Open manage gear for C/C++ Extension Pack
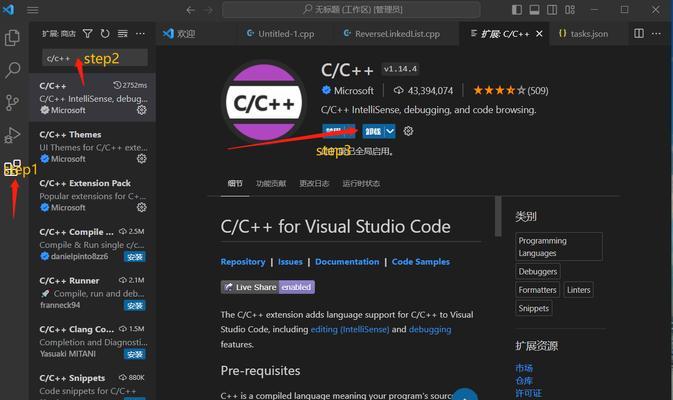This screenshot has height=400, width=673. click(x=142, y=207)
